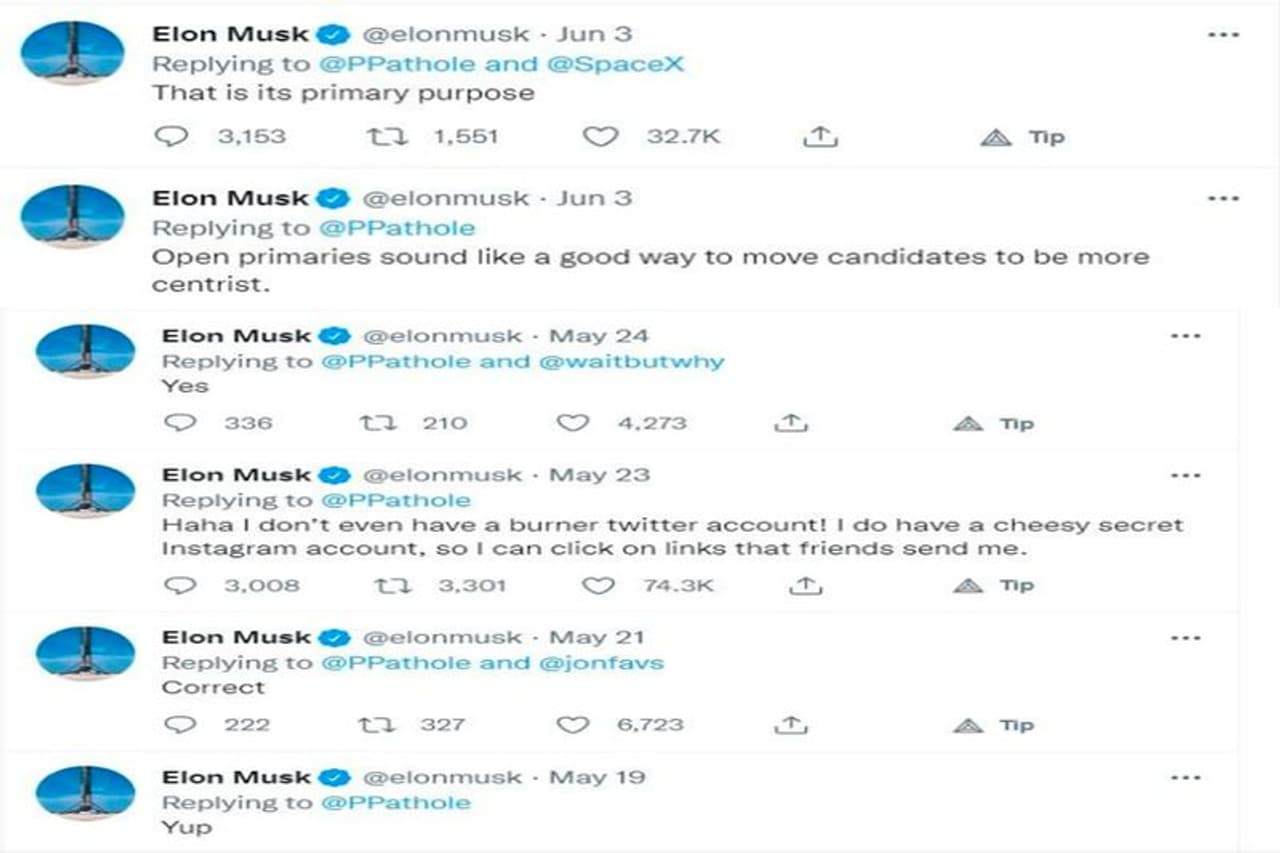1280x853 pixels.
Task: Tip on the May 23 Instagram account tweet
Action: (x=994, y=586)
